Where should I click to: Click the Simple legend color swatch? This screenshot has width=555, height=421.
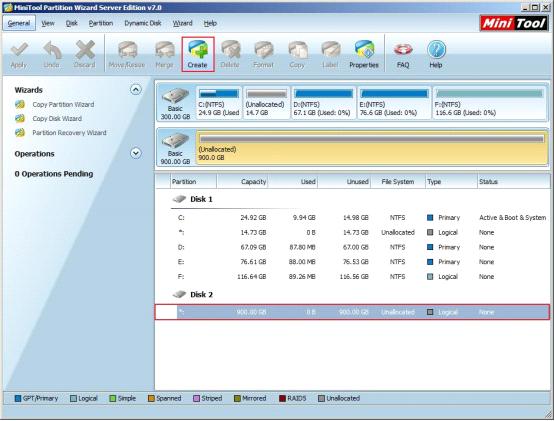113,398
